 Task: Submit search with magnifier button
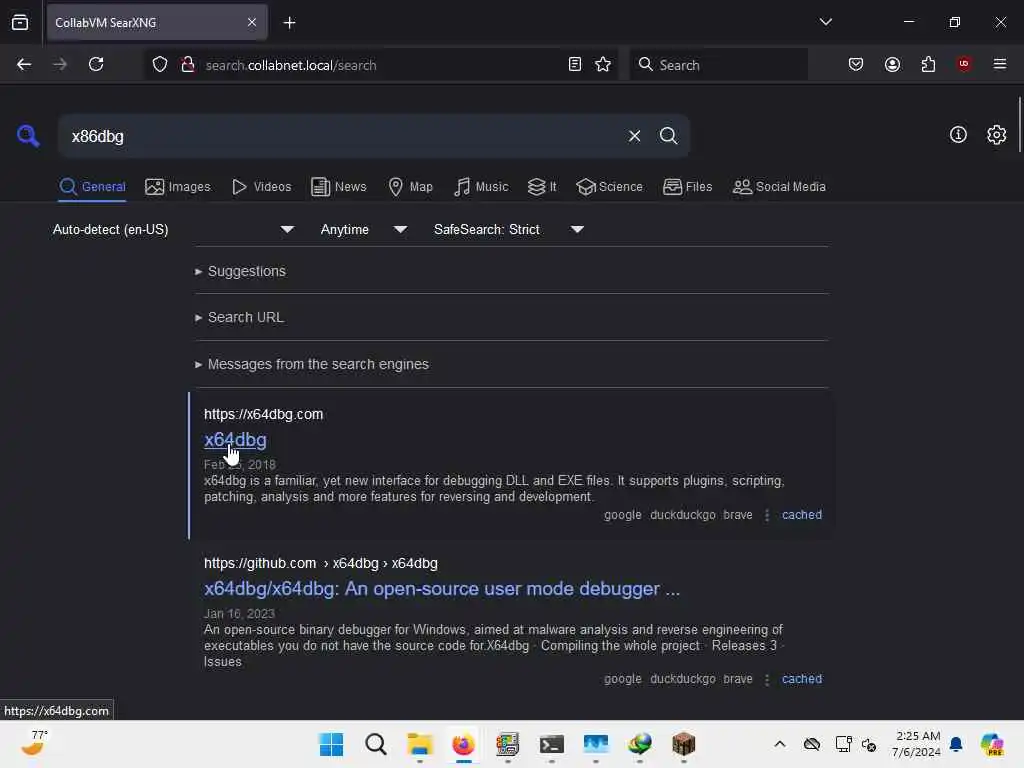(x=668, y=136)
